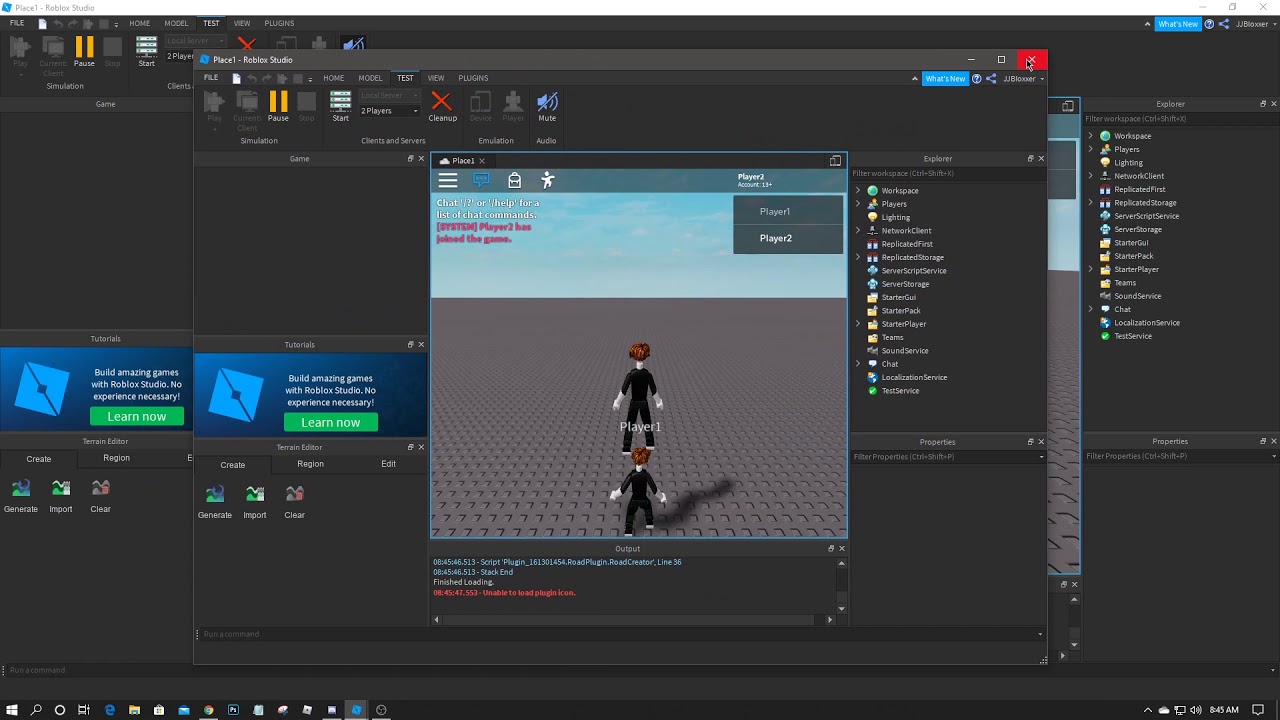Select Player1 in the player list
The height and width of the screenshot is (720, 1280).
pyautogui.click(x=788, y=211)
